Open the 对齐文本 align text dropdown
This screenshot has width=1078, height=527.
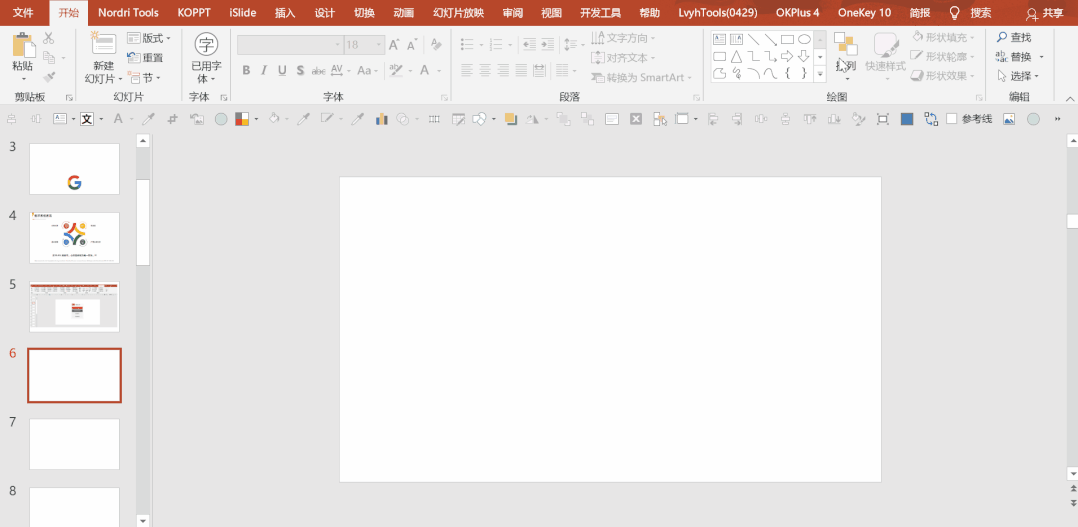pos(624,58)
